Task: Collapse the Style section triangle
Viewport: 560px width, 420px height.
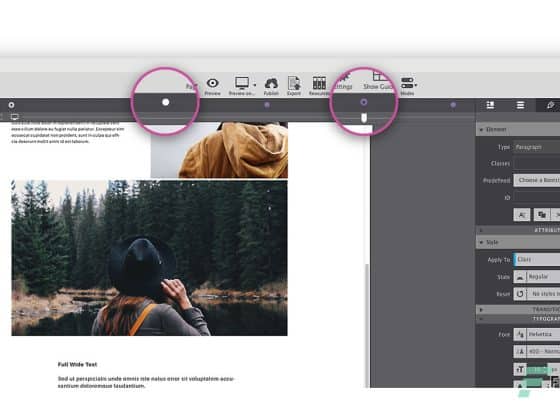Action: pyautogui.click(x=481, y=242)
